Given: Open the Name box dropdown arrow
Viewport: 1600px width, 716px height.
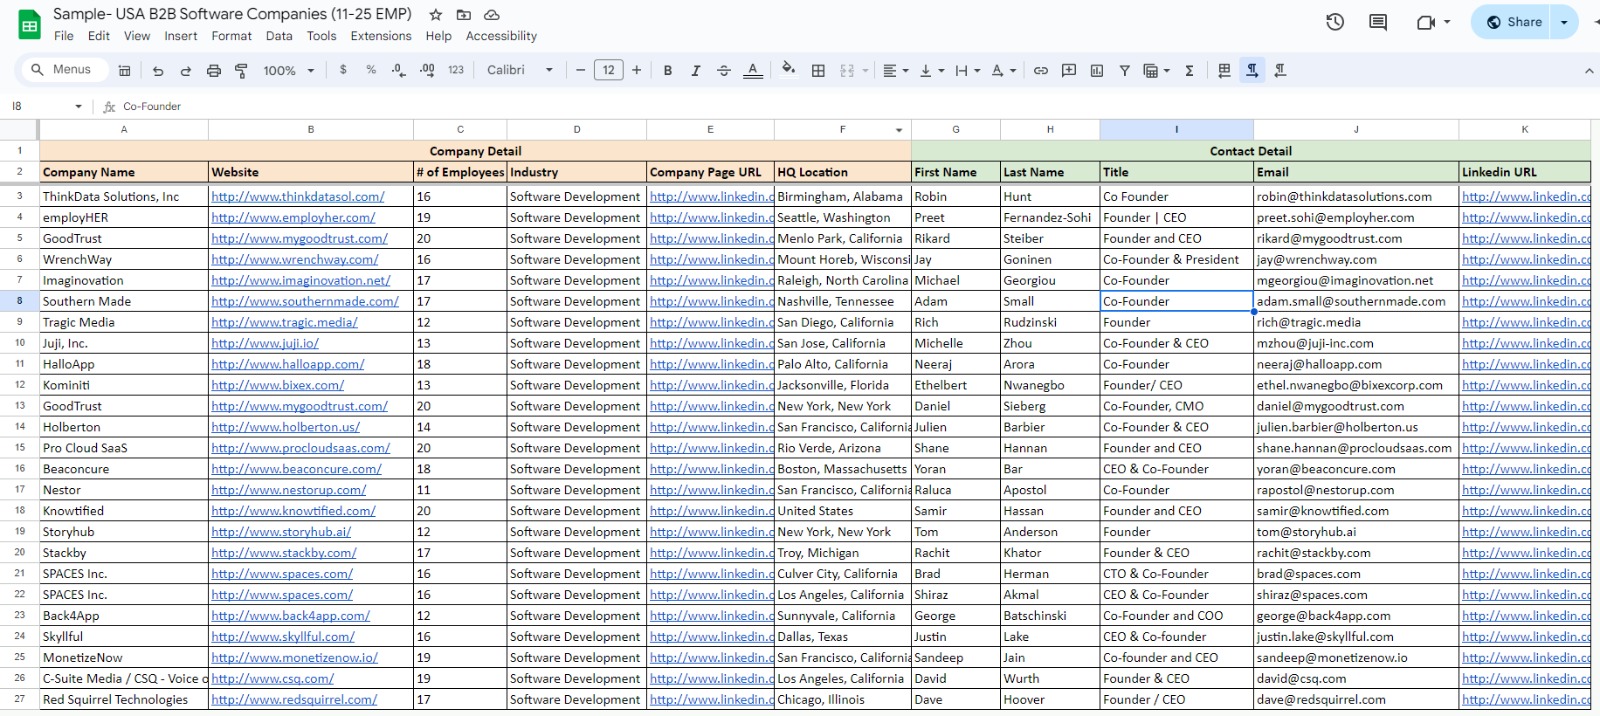Looking at the screenshot, I should (x=78, y=106).
